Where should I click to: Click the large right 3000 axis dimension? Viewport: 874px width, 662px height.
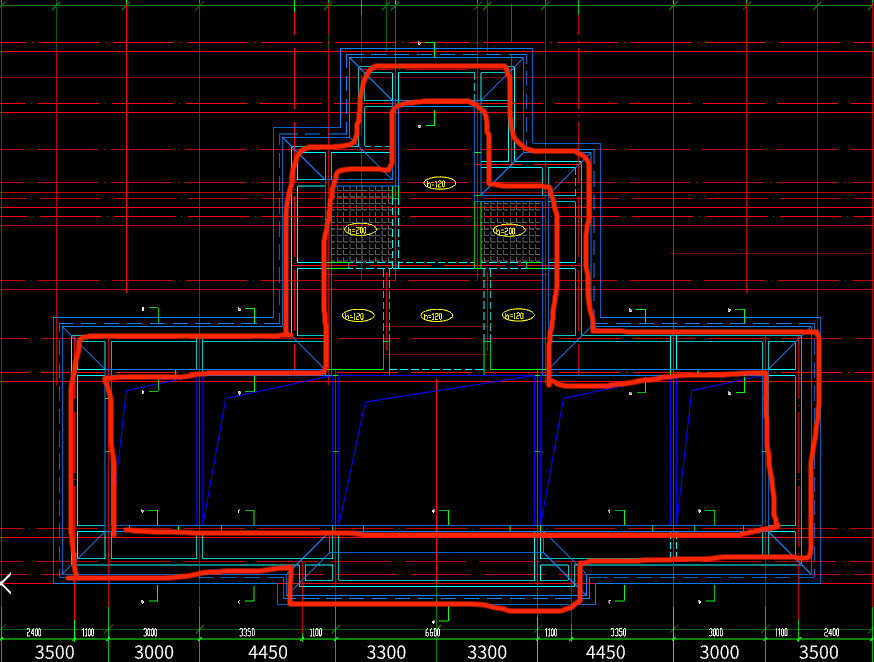pyautogui.click(x=720, y=652)
